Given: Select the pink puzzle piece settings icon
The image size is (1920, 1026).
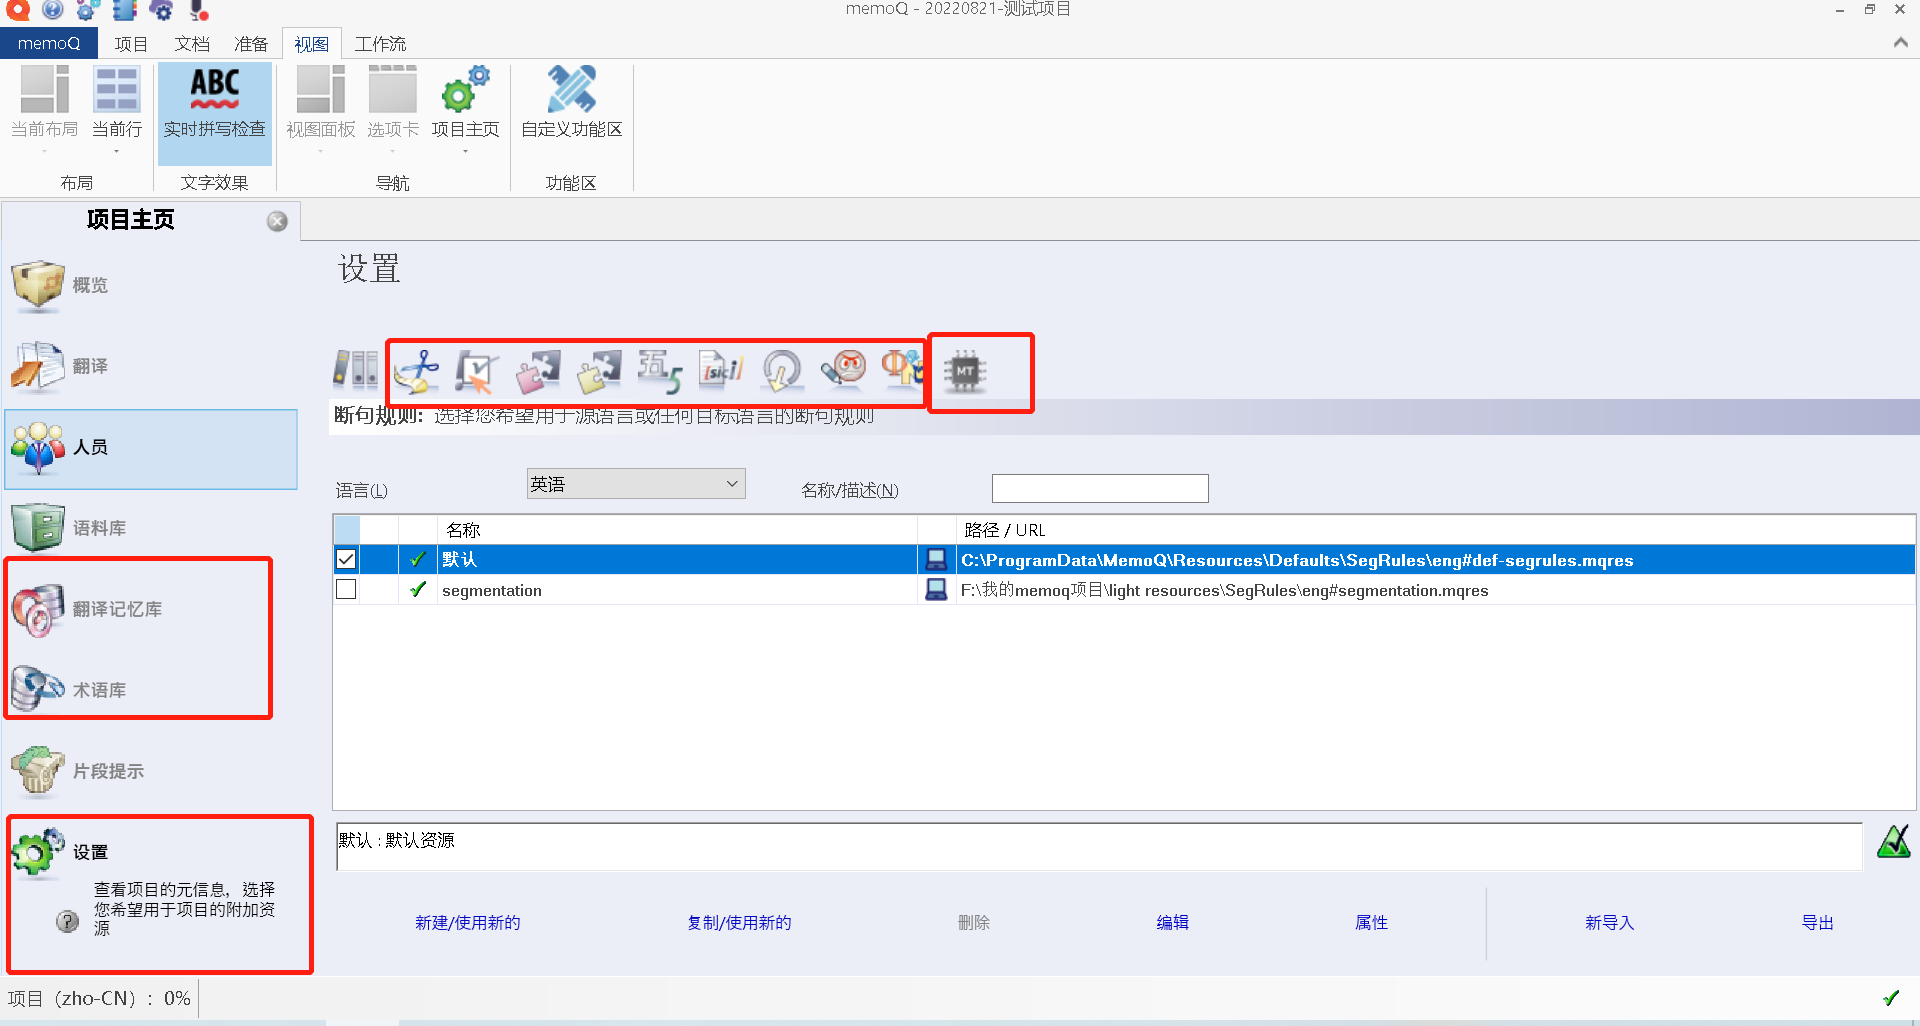Looking at the screenshot, I should tap(538, 371).
